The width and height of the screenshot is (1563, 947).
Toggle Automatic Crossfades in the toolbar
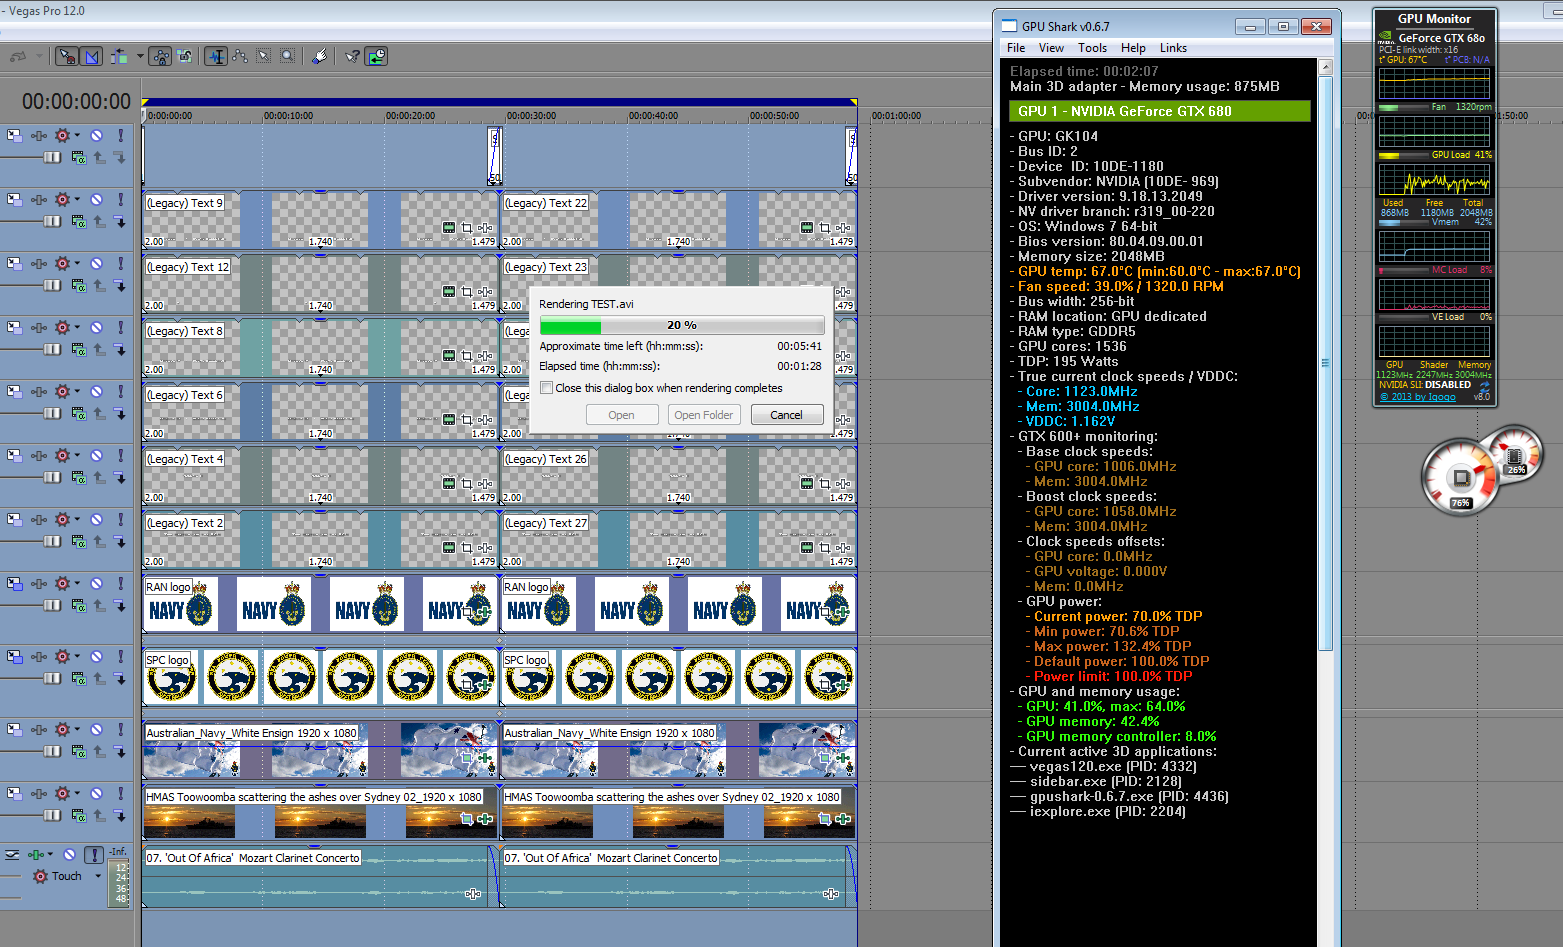pyautogui.click(x=92, y=57)
